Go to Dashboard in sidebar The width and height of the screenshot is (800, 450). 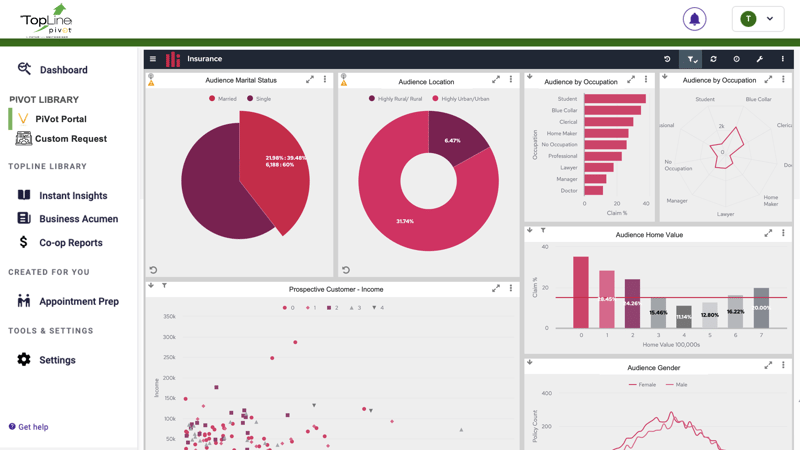(x=53, y=69)
